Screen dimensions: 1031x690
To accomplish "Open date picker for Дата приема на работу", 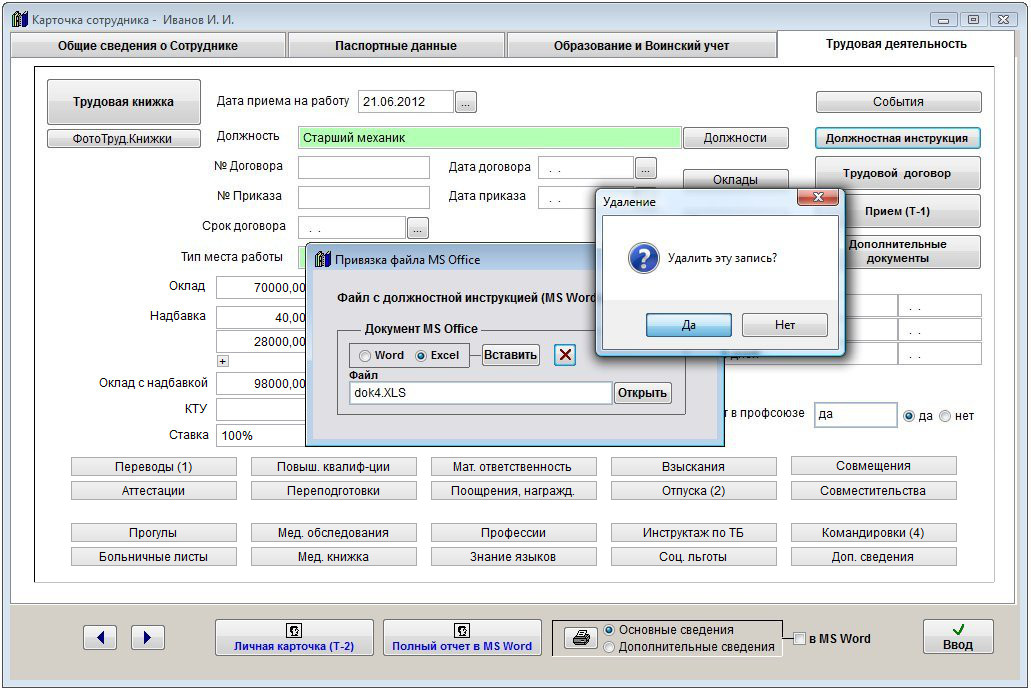I will pyautogui.click(x=467, y=102).
